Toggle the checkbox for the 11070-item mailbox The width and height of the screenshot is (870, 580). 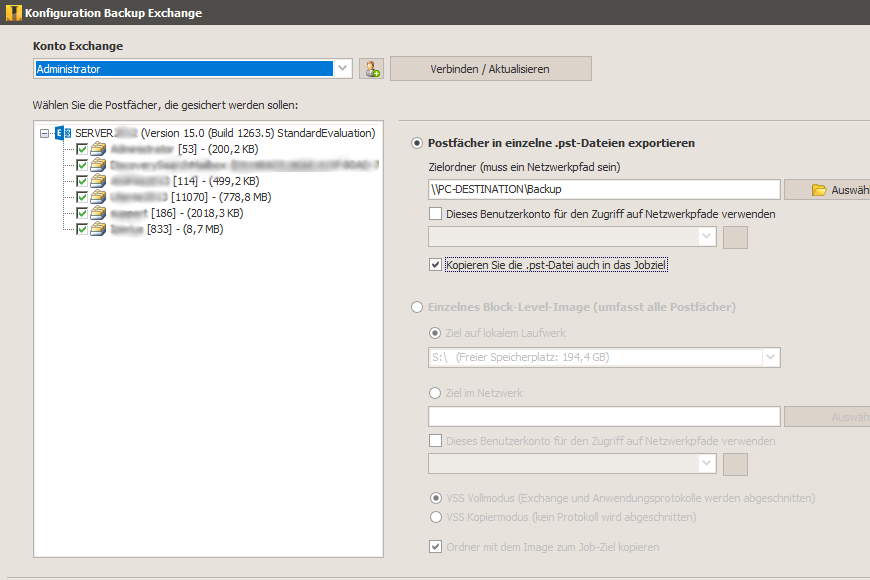coord(82,198)
